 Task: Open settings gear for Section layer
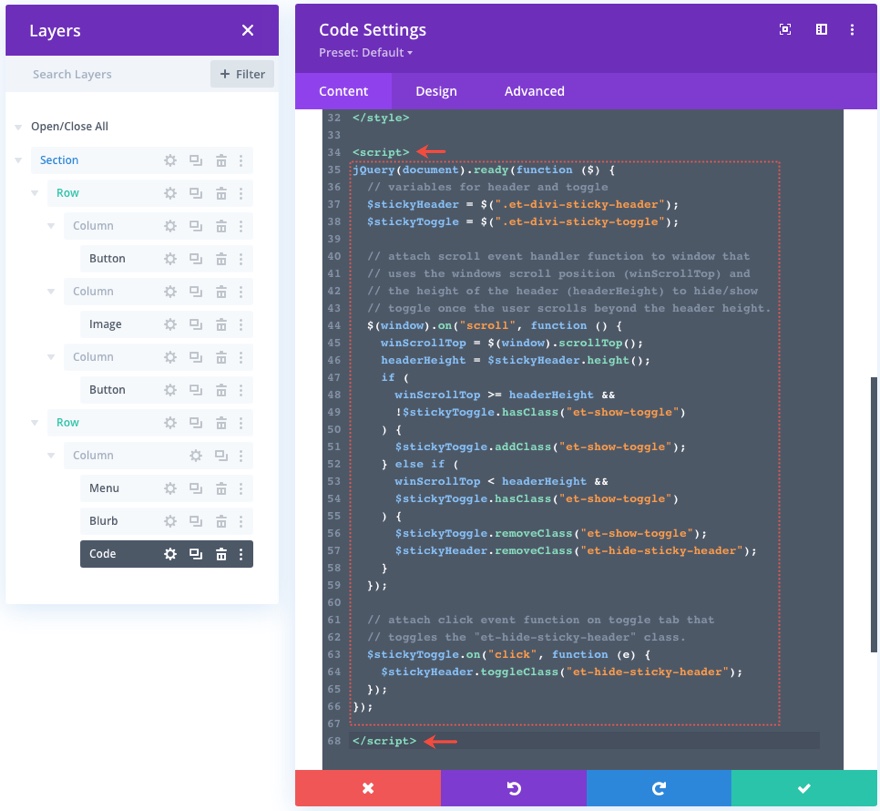click(170, 161)
